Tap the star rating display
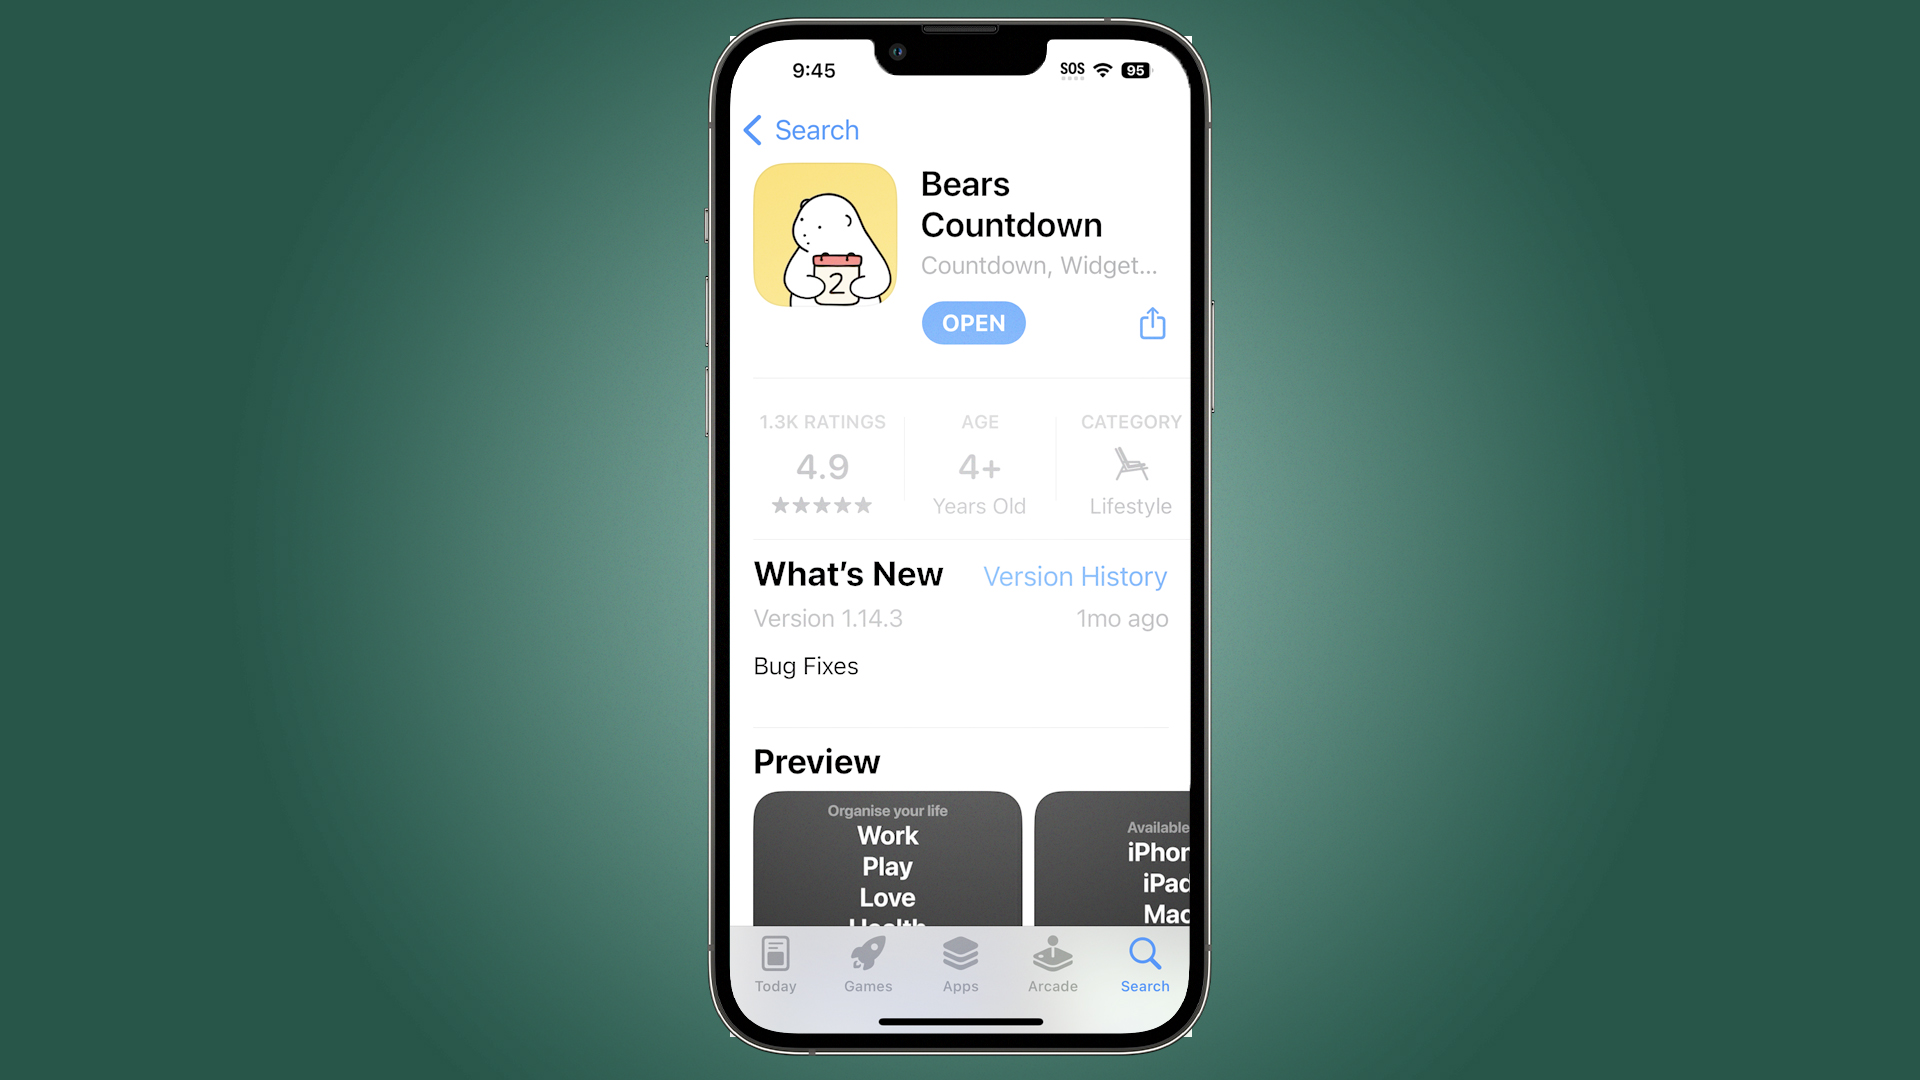Image resolution: width=1920 pixels, height=1080 pixels. coord(820,506)
